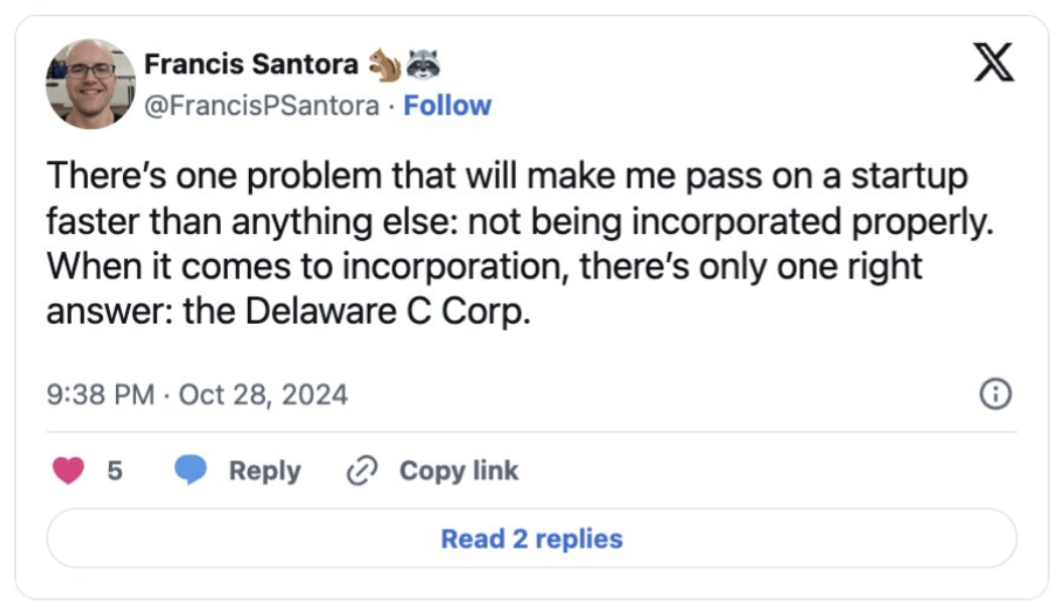Click the blue reply bubble icon
Image resolution: width=1060 pixels, height=616 pixels.
pos(190,470)
